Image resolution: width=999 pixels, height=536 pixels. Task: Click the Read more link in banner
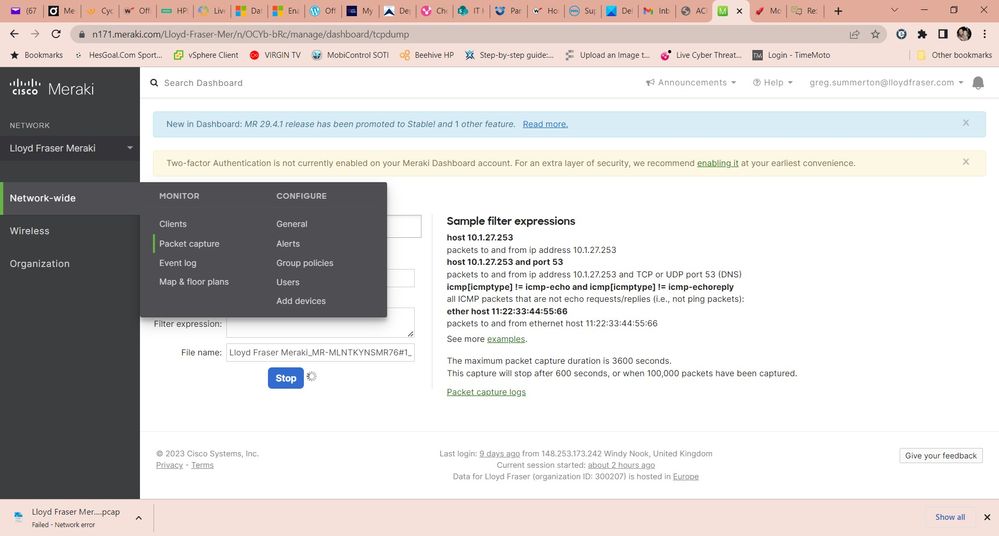pyautogui.click(x=545, y=124)
